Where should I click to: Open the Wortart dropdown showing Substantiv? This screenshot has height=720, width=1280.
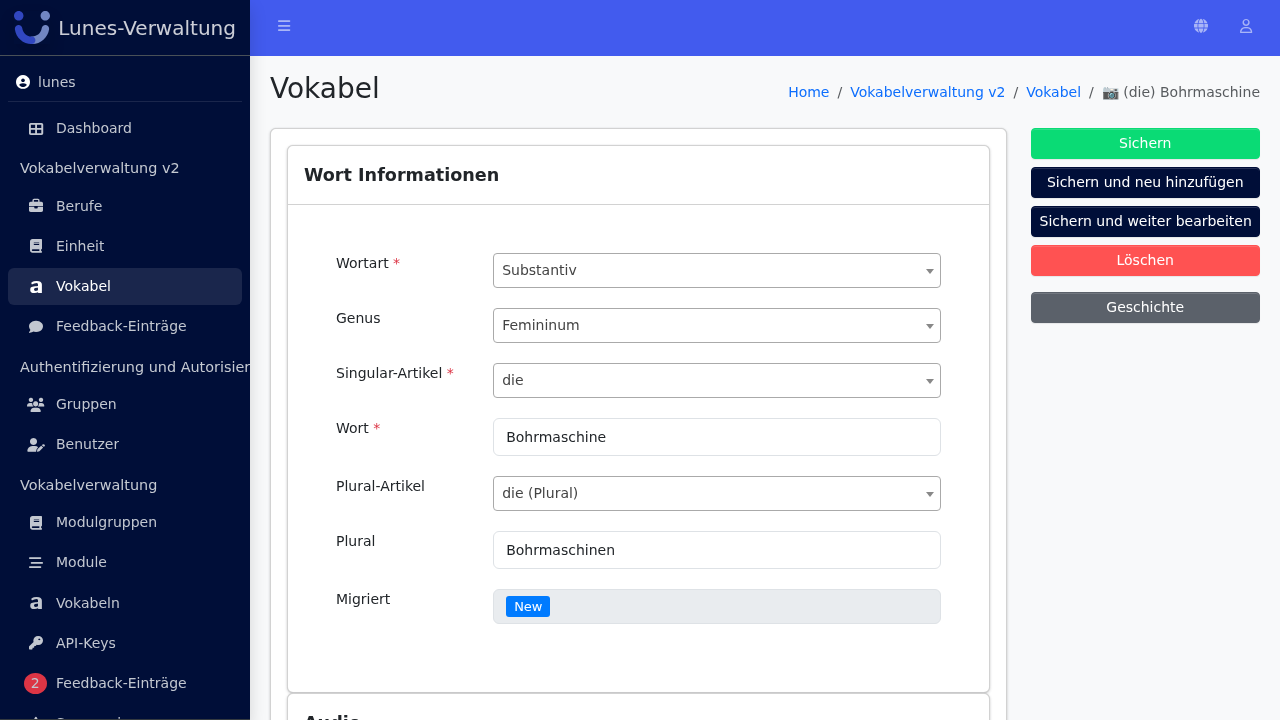[x=717, y=270]
